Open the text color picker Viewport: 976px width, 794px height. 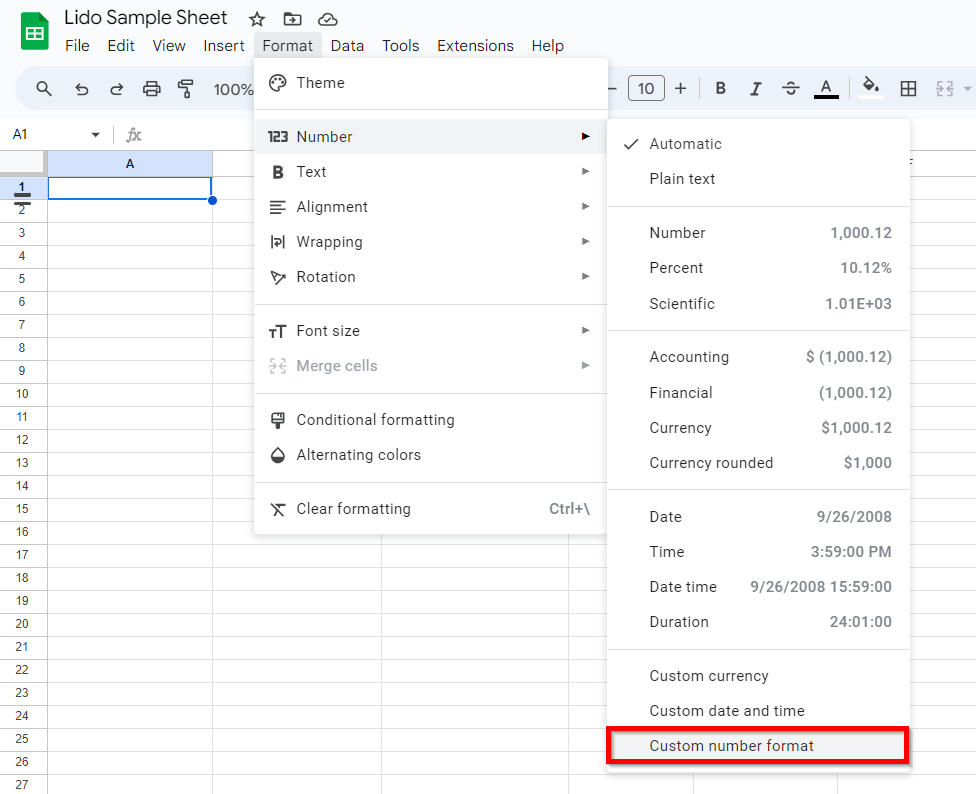(826, 89)
